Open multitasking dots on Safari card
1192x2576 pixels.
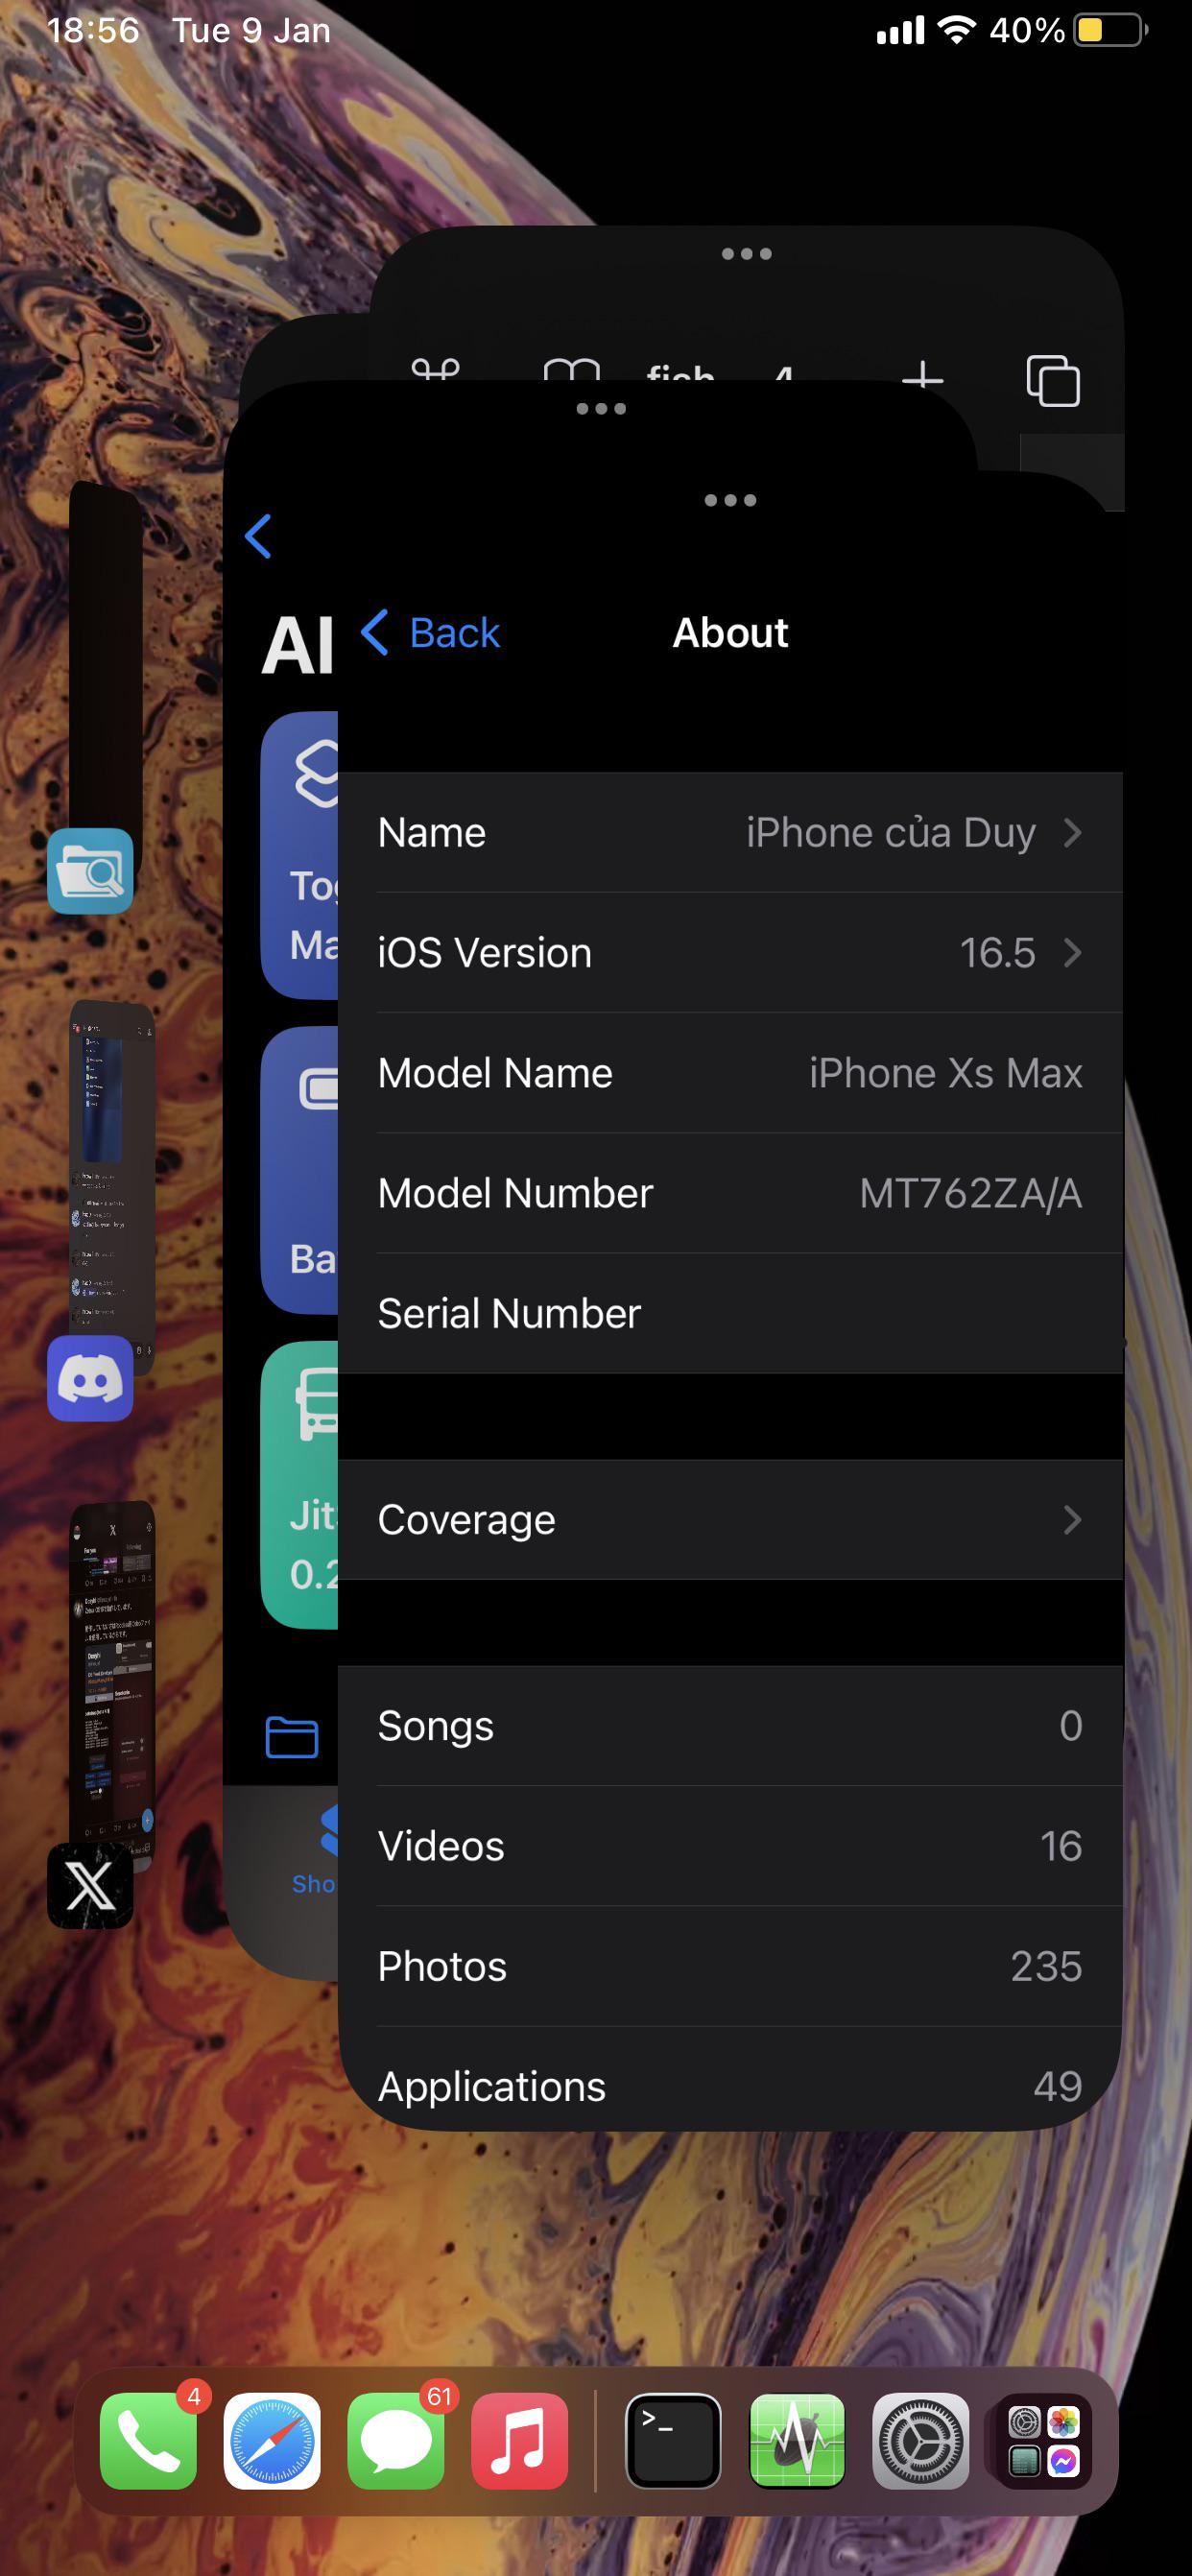(x=746, y=254)
